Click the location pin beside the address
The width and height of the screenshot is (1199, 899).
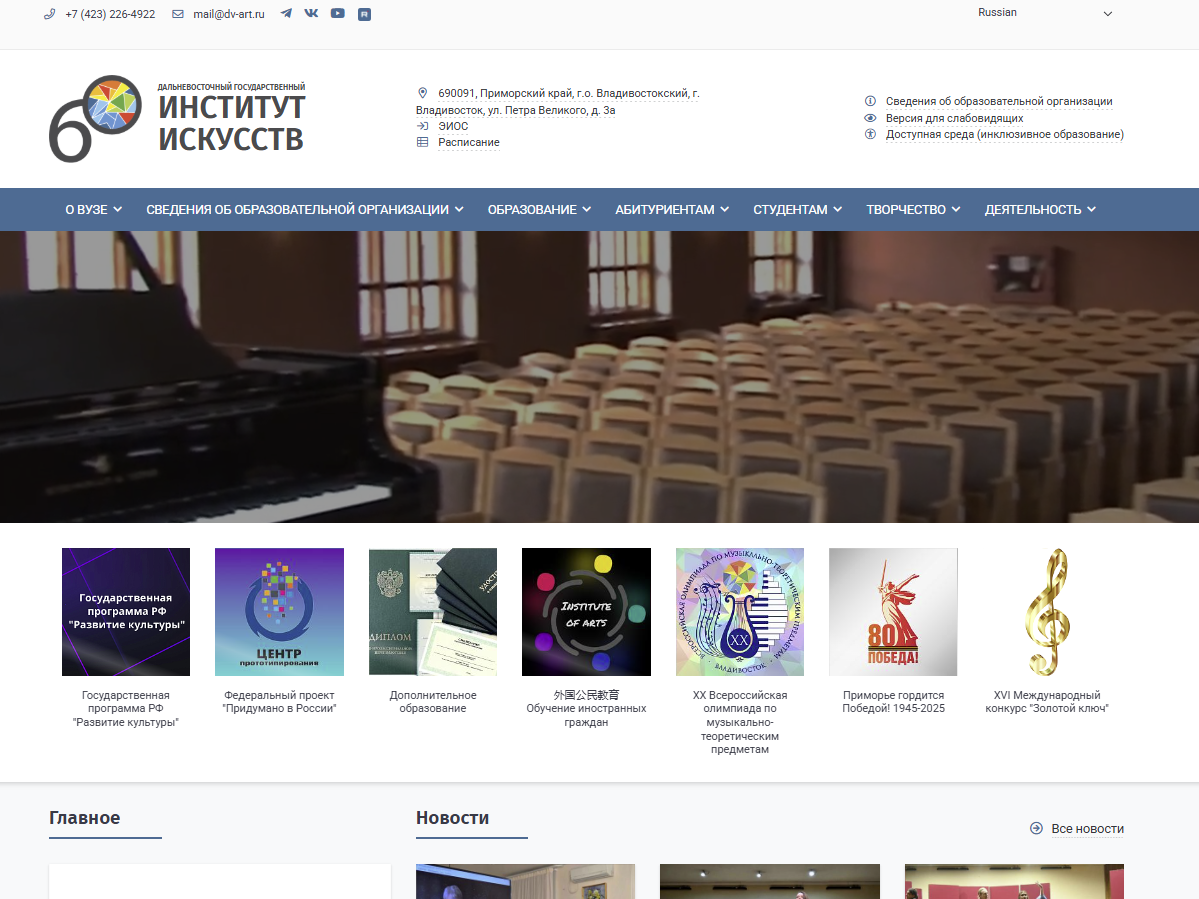[x=423, y=91]
